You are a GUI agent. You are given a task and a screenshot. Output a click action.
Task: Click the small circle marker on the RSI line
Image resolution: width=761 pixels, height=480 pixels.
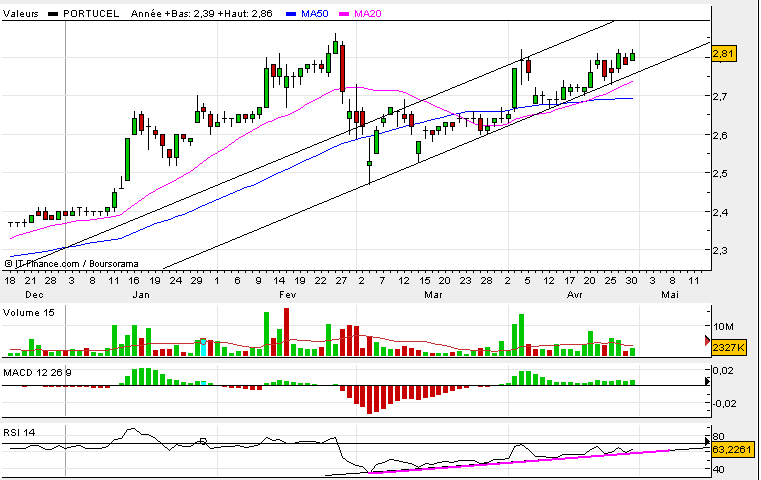pos(203,441)
